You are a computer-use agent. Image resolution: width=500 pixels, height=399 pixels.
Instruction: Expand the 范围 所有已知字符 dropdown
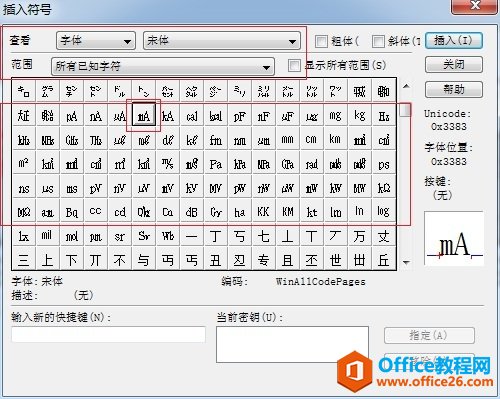[x=163, y=66]
